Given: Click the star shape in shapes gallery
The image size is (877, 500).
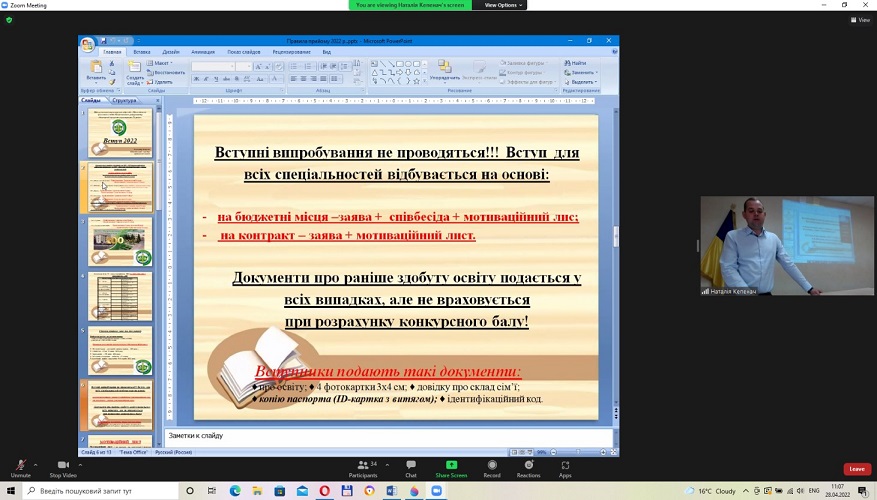Looking at the screenshot, I should point(416,81).
